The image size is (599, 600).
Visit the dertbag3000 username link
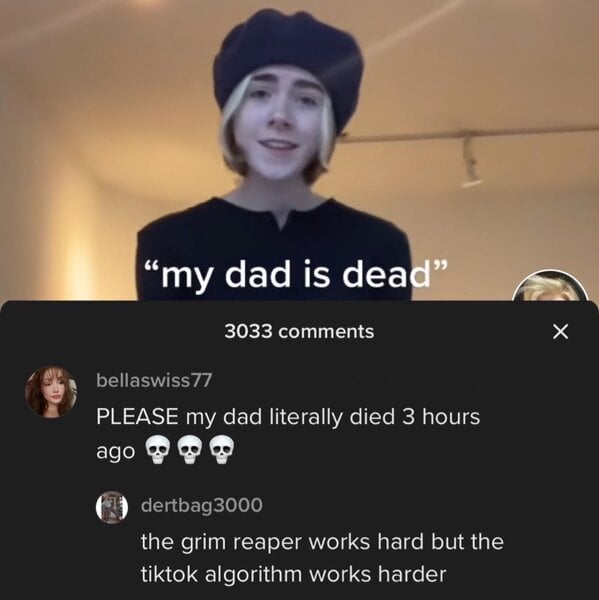click(x=202, y=505)
